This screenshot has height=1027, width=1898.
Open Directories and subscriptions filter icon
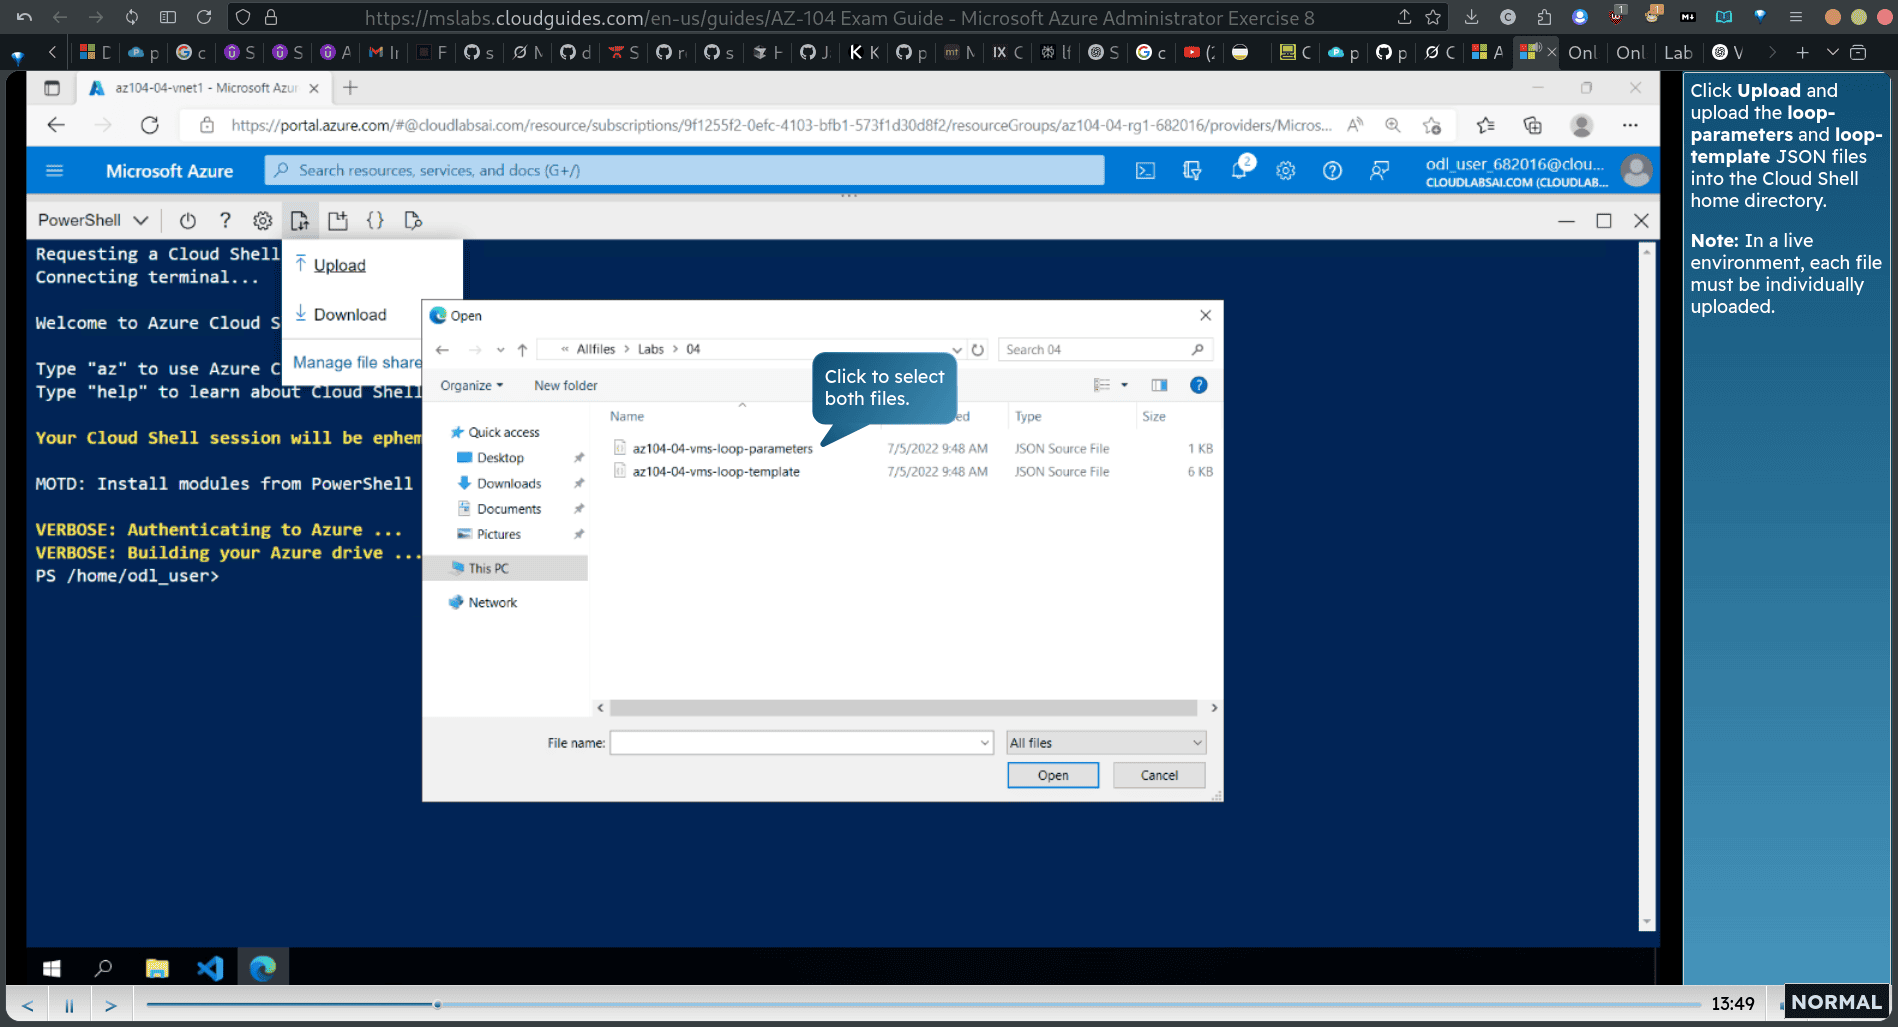pyautogui.click(x=1192, y=171)
